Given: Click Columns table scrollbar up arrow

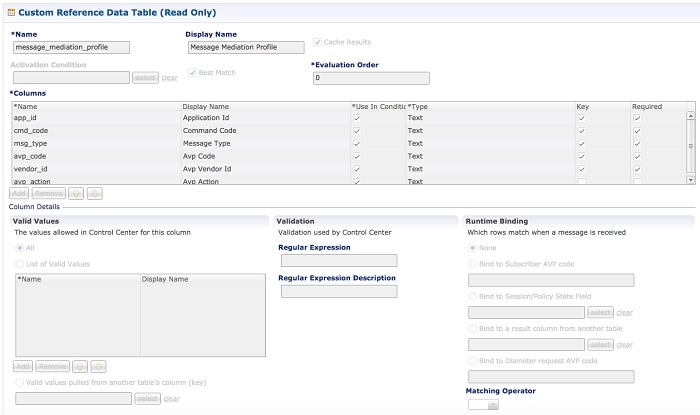Looking at the screenshot, I should [691, 116].
